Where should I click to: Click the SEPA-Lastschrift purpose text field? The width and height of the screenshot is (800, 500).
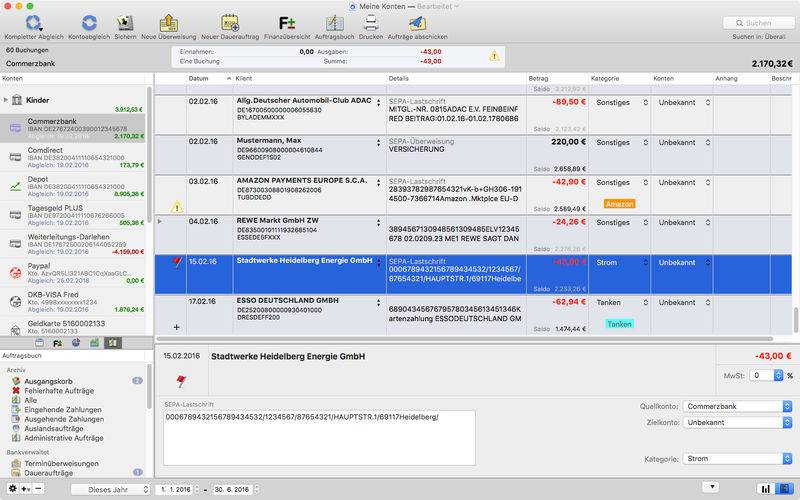point(319,438)
